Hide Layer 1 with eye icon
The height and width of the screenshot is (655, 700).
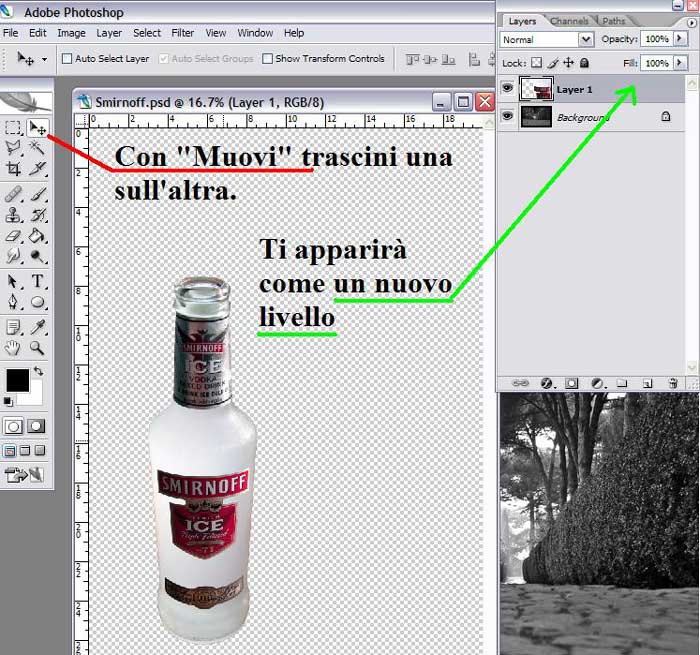click(508, 88)
